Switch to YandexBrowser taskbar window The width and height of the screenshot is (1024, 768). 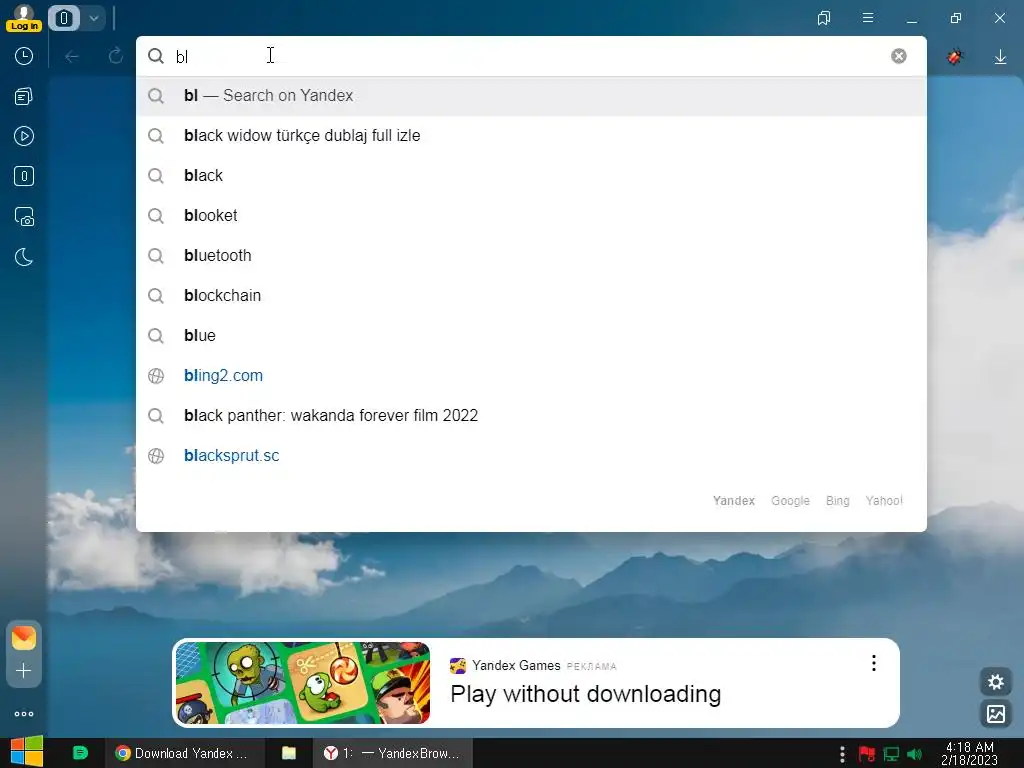tap(393, 753)
